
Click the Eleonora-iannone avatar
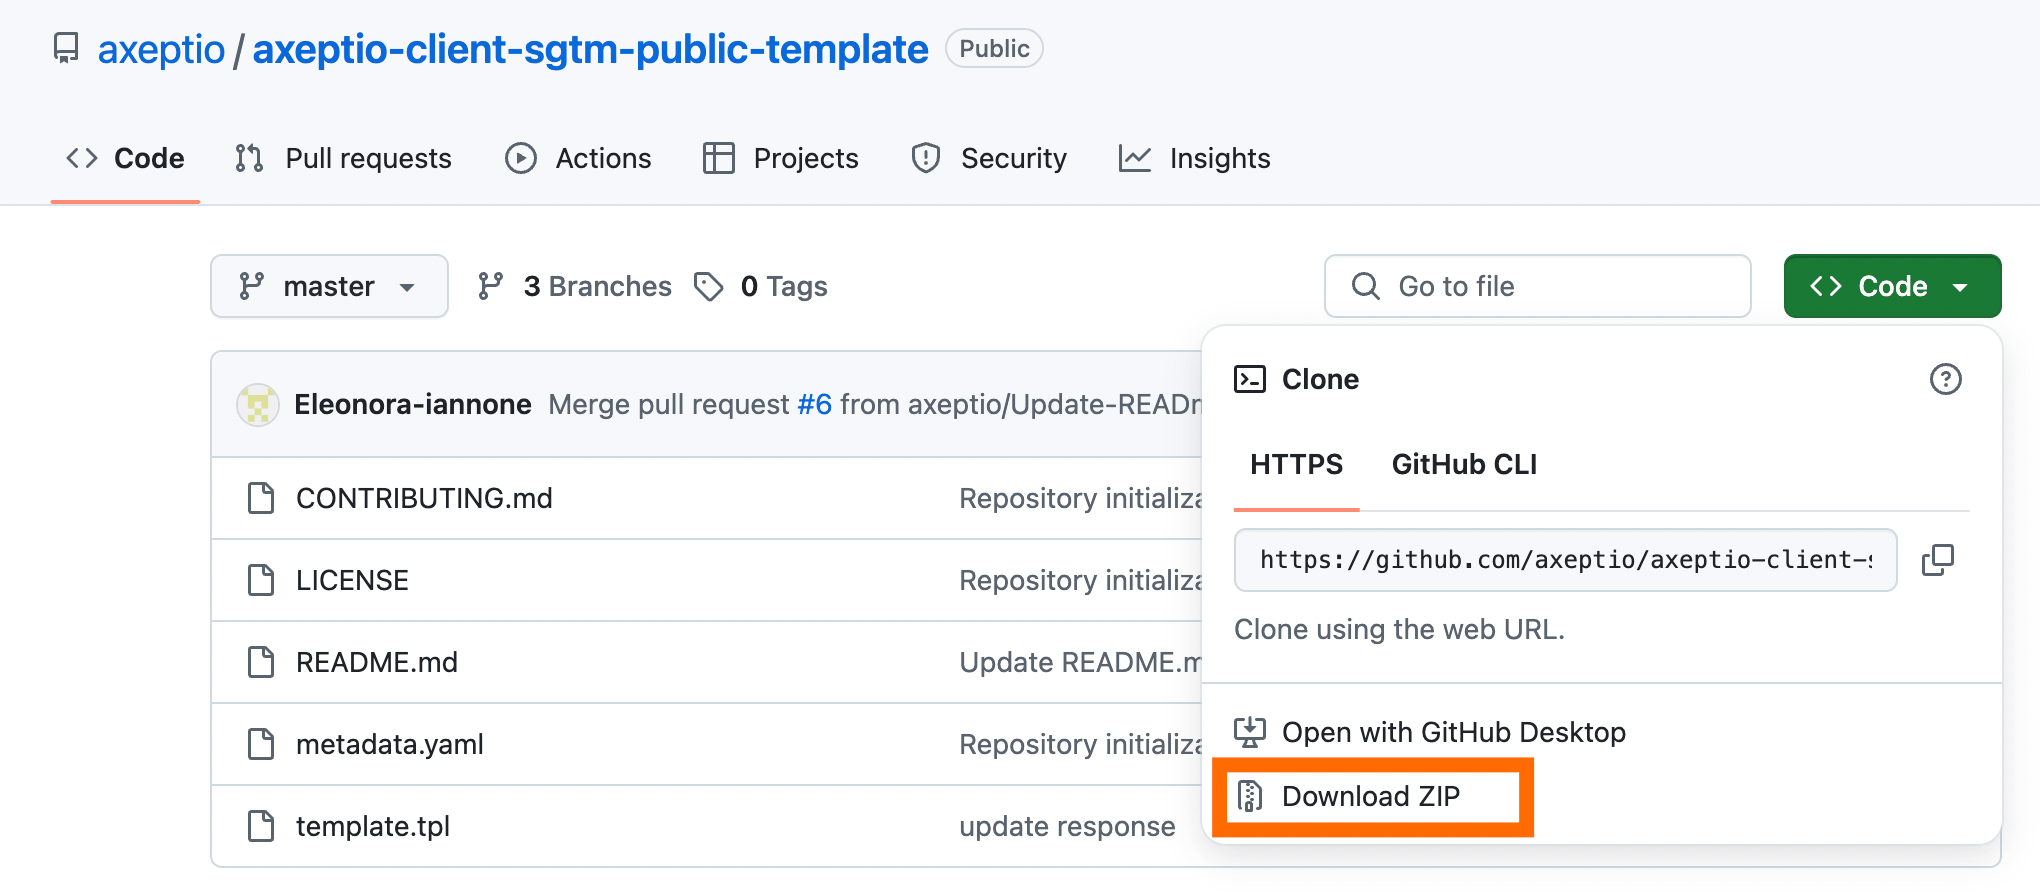pyautogui.click(x=257, y=404)
